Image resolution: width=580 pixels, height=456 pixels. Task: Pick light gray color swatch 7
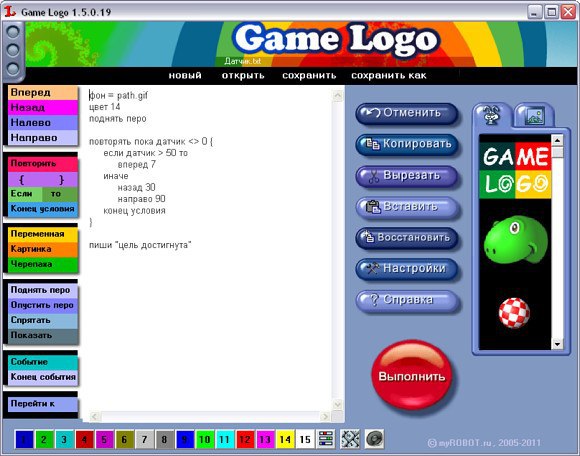pos(144,439)
